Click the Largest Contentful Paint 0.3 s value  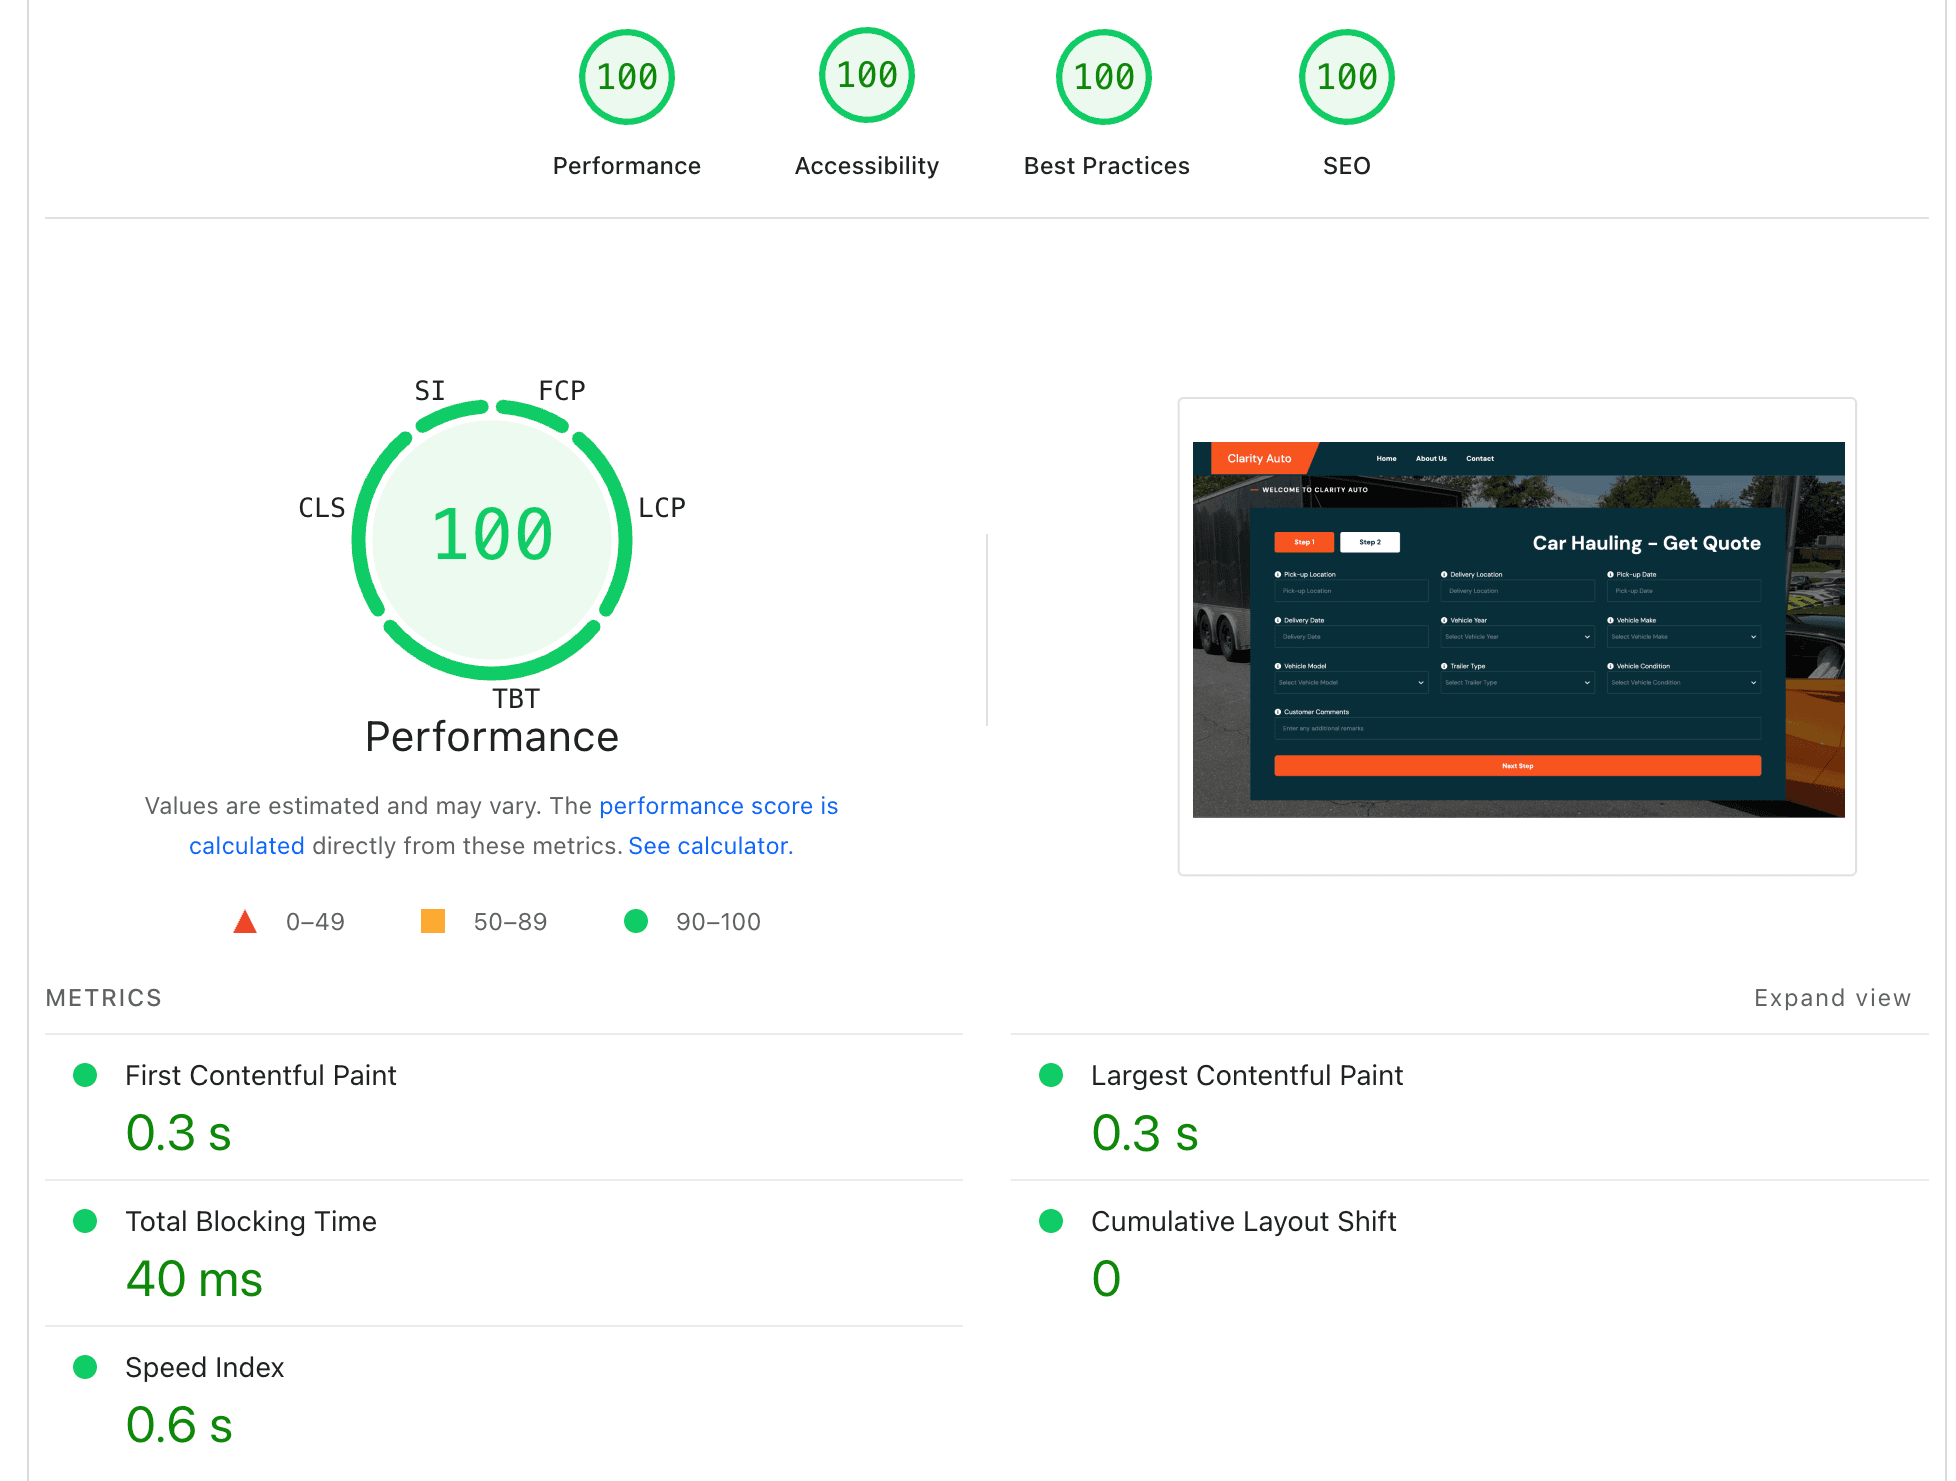1145,1133
